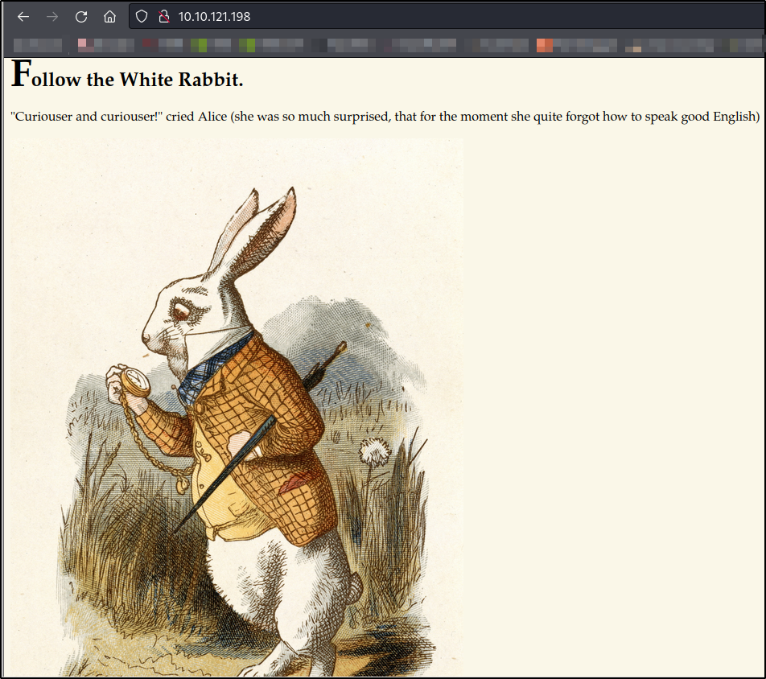Open tracking protection shield icon
The image size is (766, 679).
[x=142, y=17]
